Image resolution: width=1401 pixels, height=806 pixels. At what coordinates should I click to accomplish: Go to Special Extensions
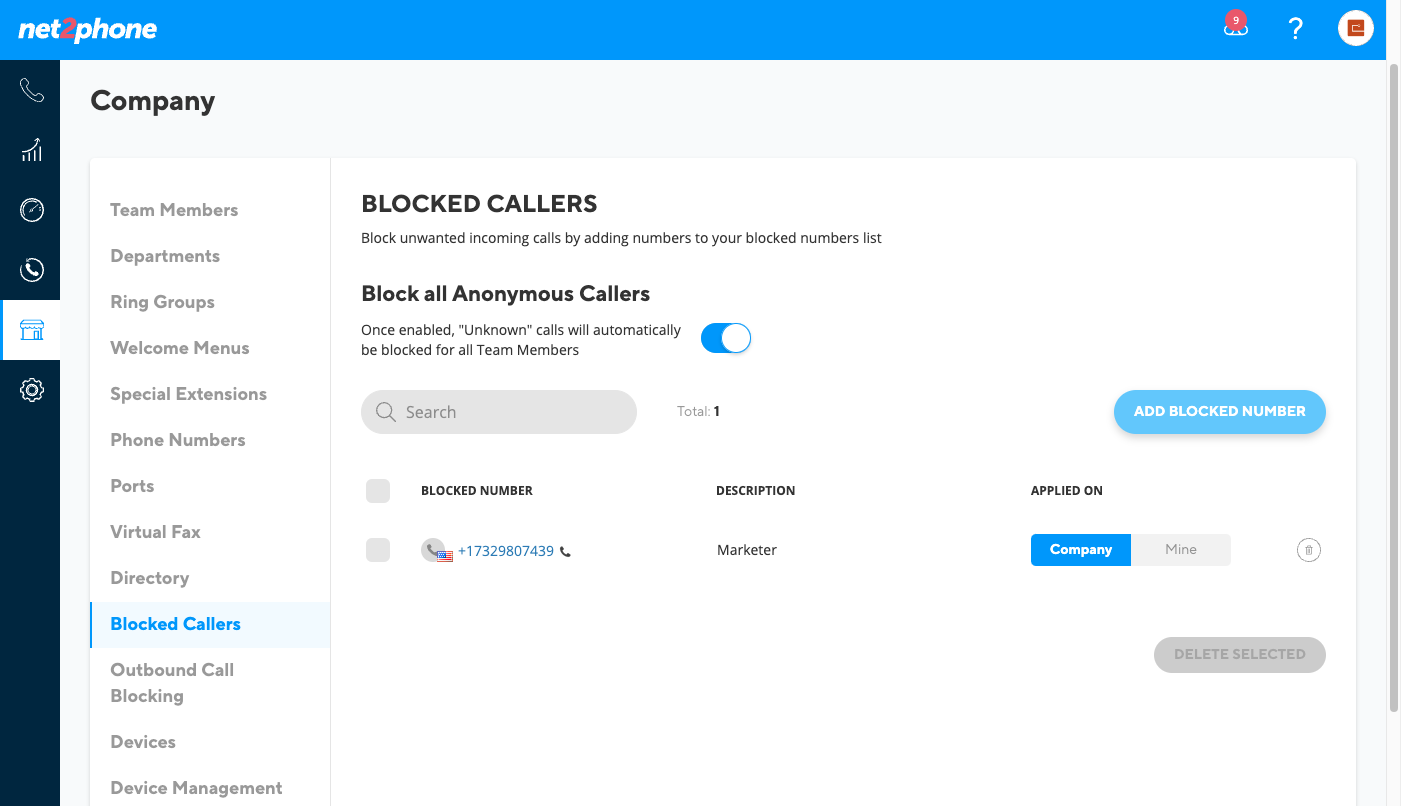[189, 394]
